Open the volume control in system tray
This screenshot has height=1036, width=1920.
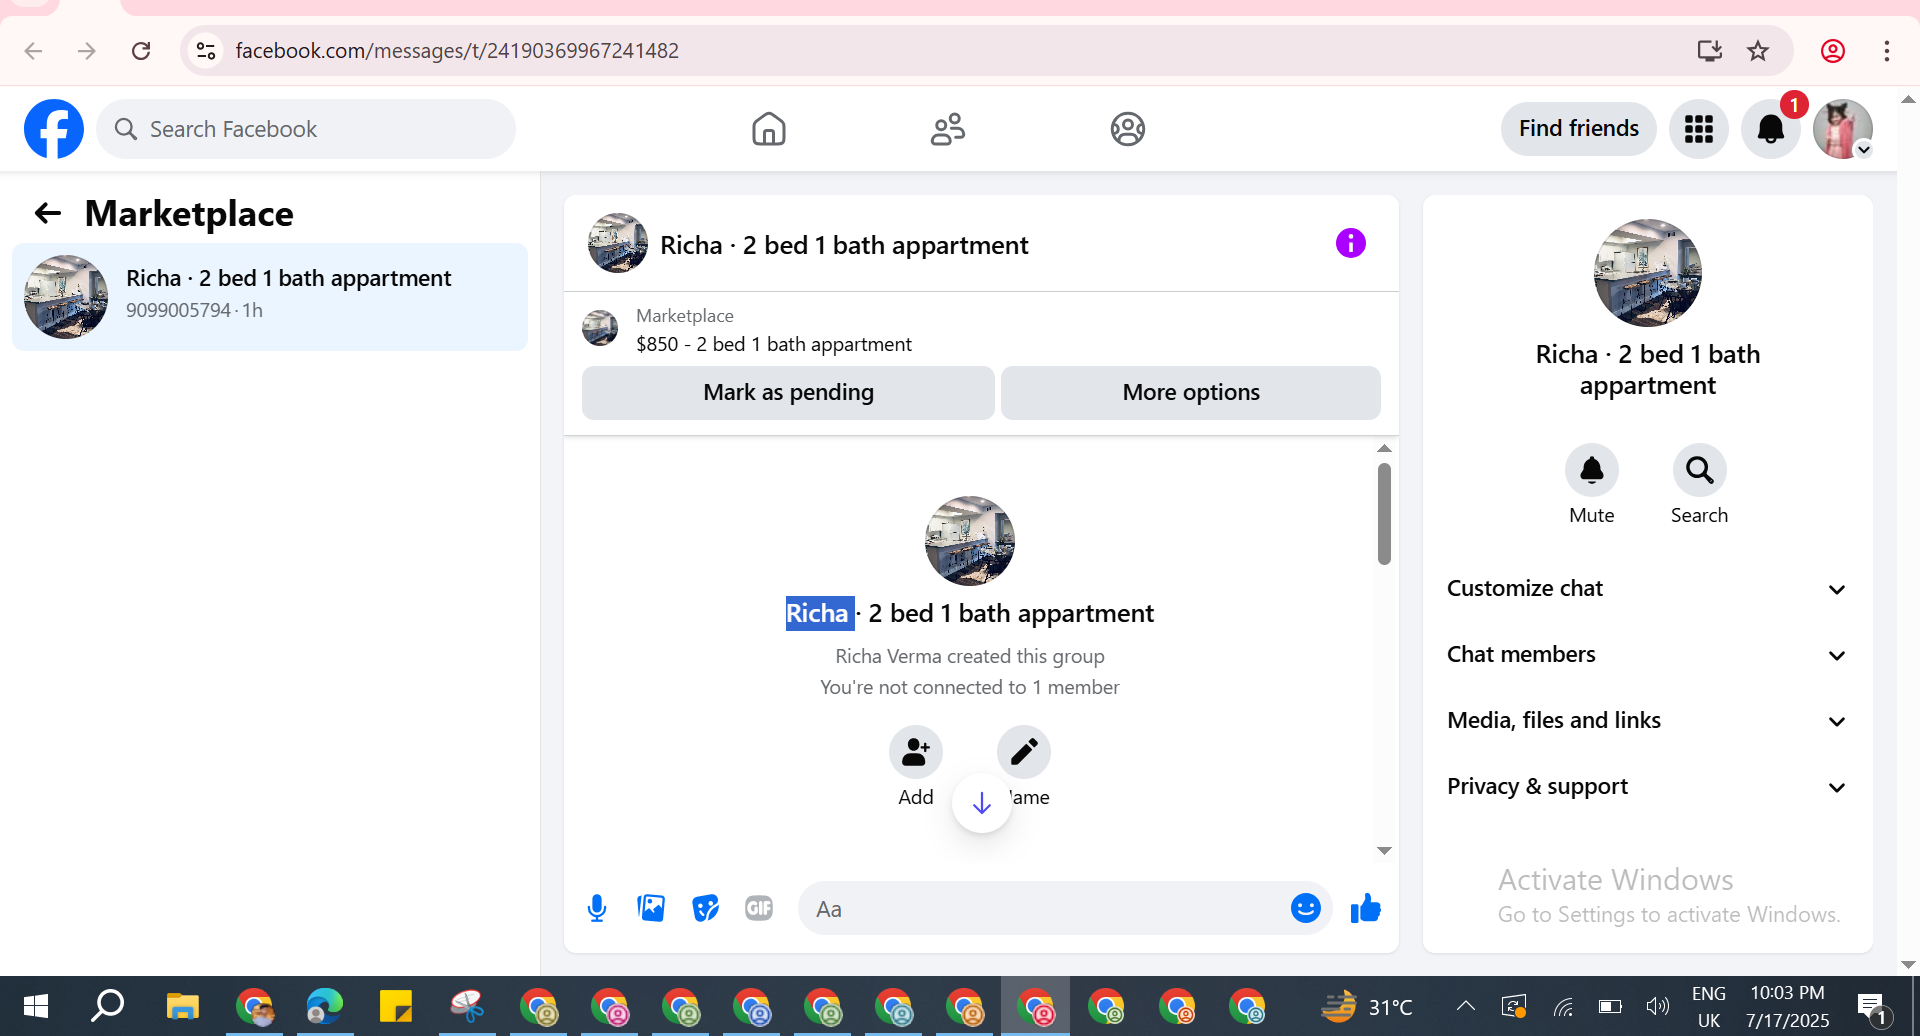(1658, 1006)
